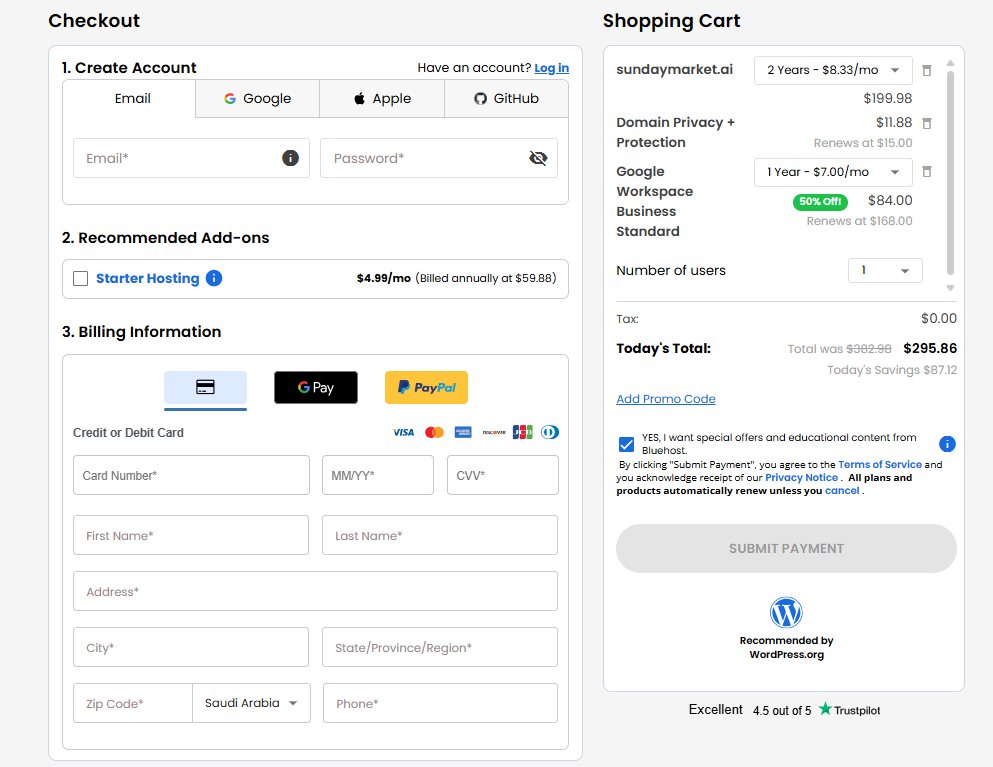
Task: Focus the Card Number field
Action: 191,475
